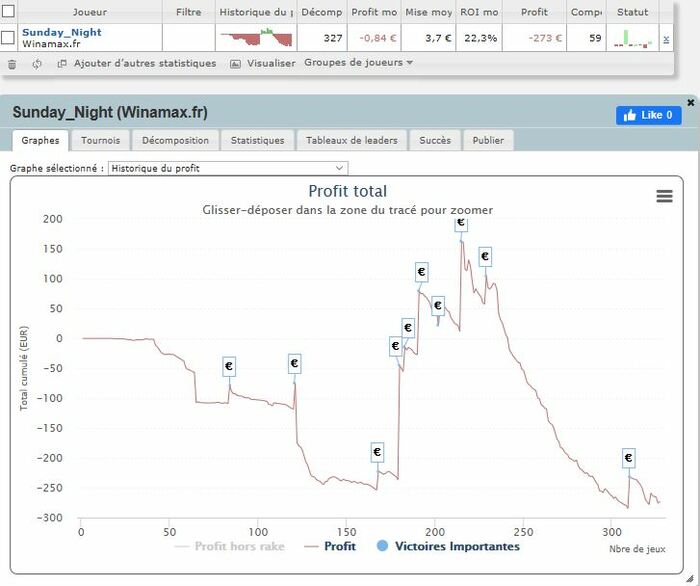Click the euro marker at chart peak
The image size is (700, 586).
point(461,224)
